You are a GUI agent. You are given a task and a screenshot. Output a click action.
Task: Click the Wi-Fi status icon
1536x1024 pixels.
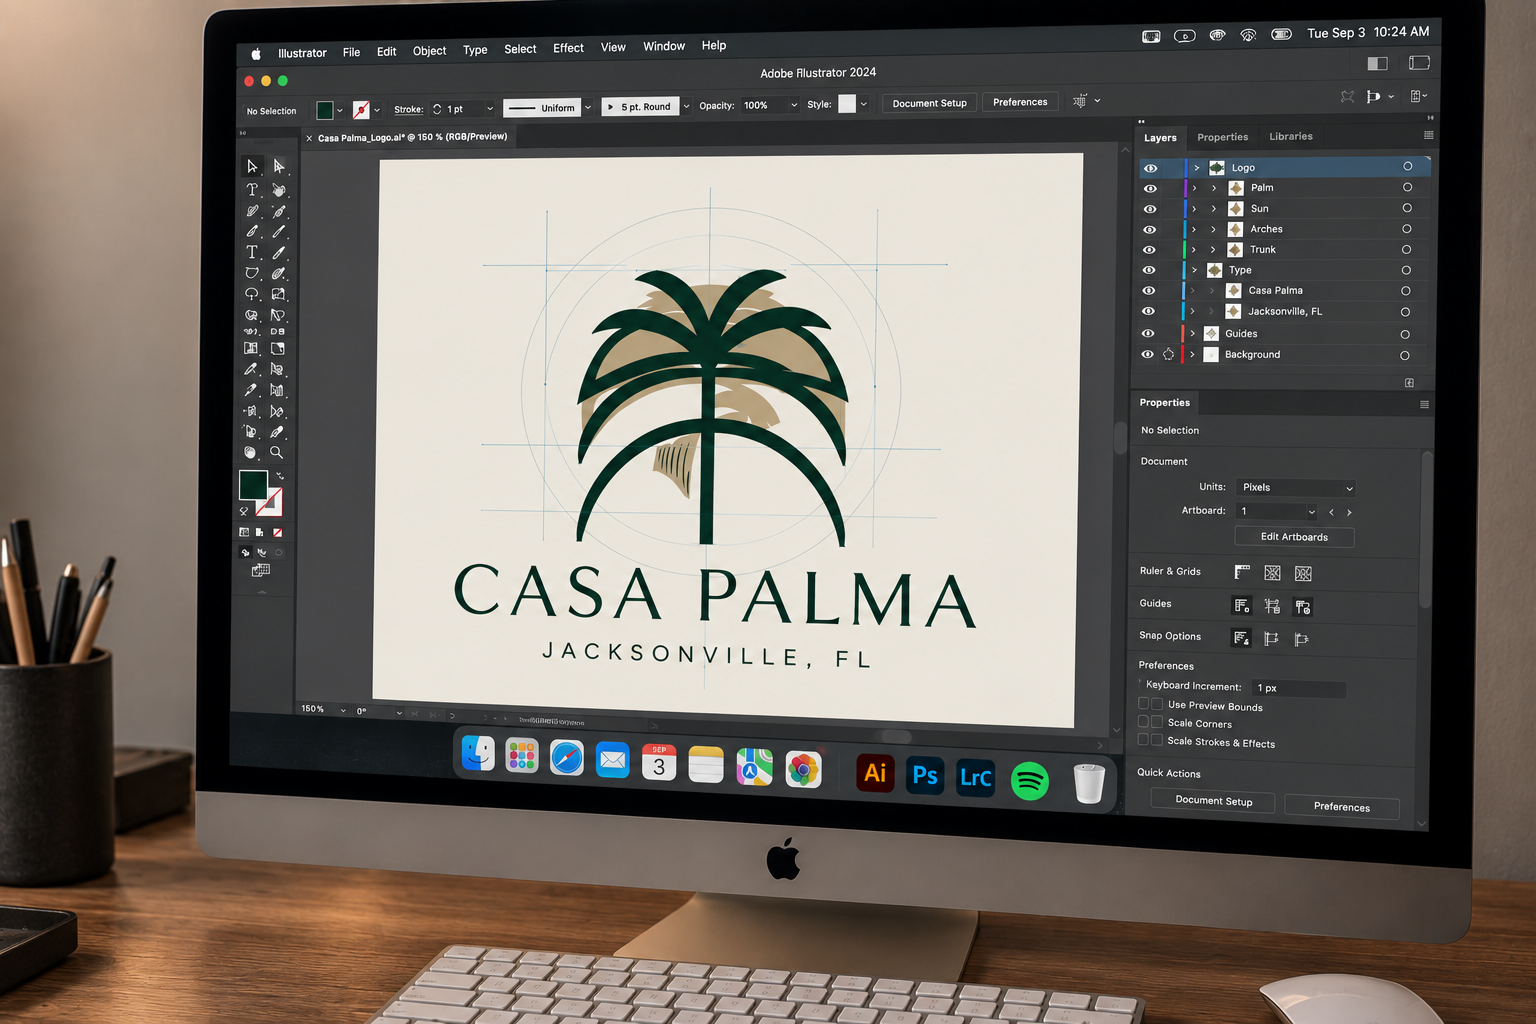coord(1248,35)
